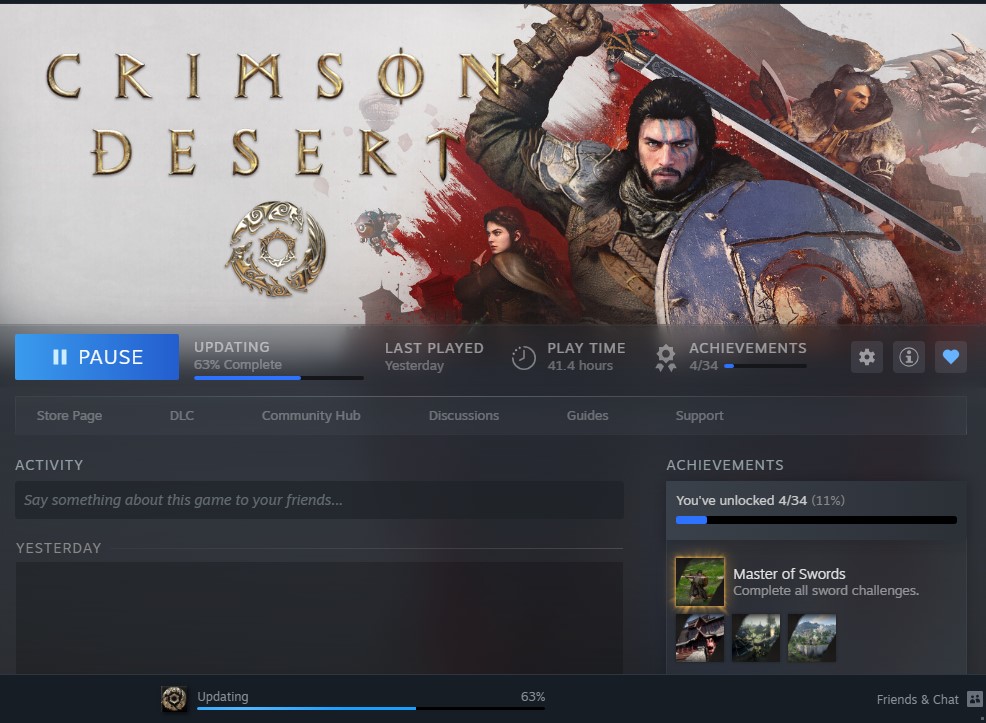Click the Crimson Desert emblem logo in banner
The height and width of the screenshot is (723, 986).
pos(275,248)
